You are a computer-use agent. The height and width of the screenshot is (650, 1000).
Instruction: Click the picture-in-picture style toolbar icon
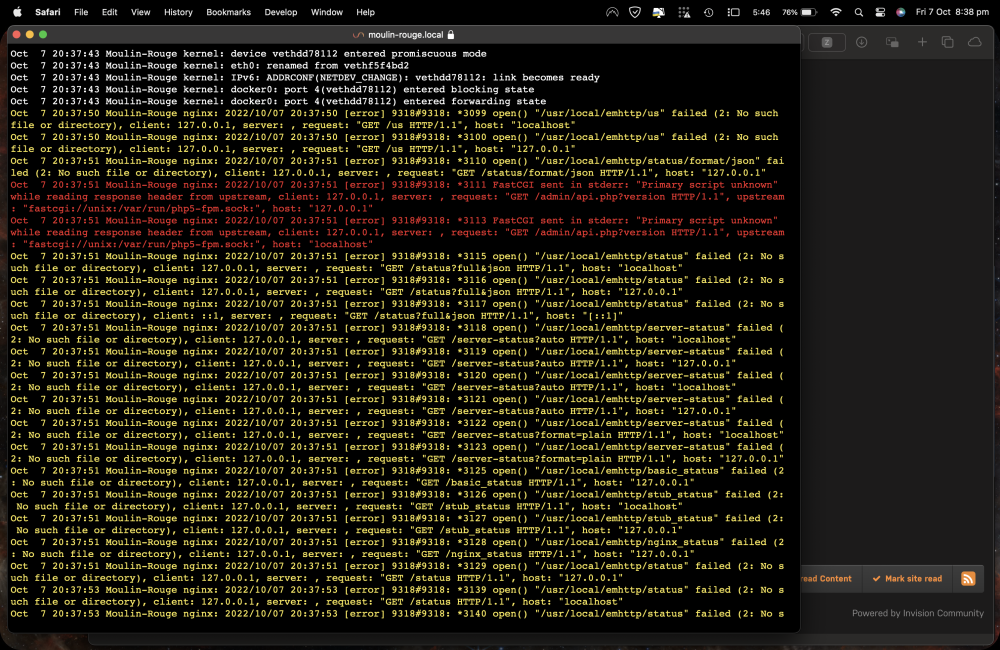[892, 42]
